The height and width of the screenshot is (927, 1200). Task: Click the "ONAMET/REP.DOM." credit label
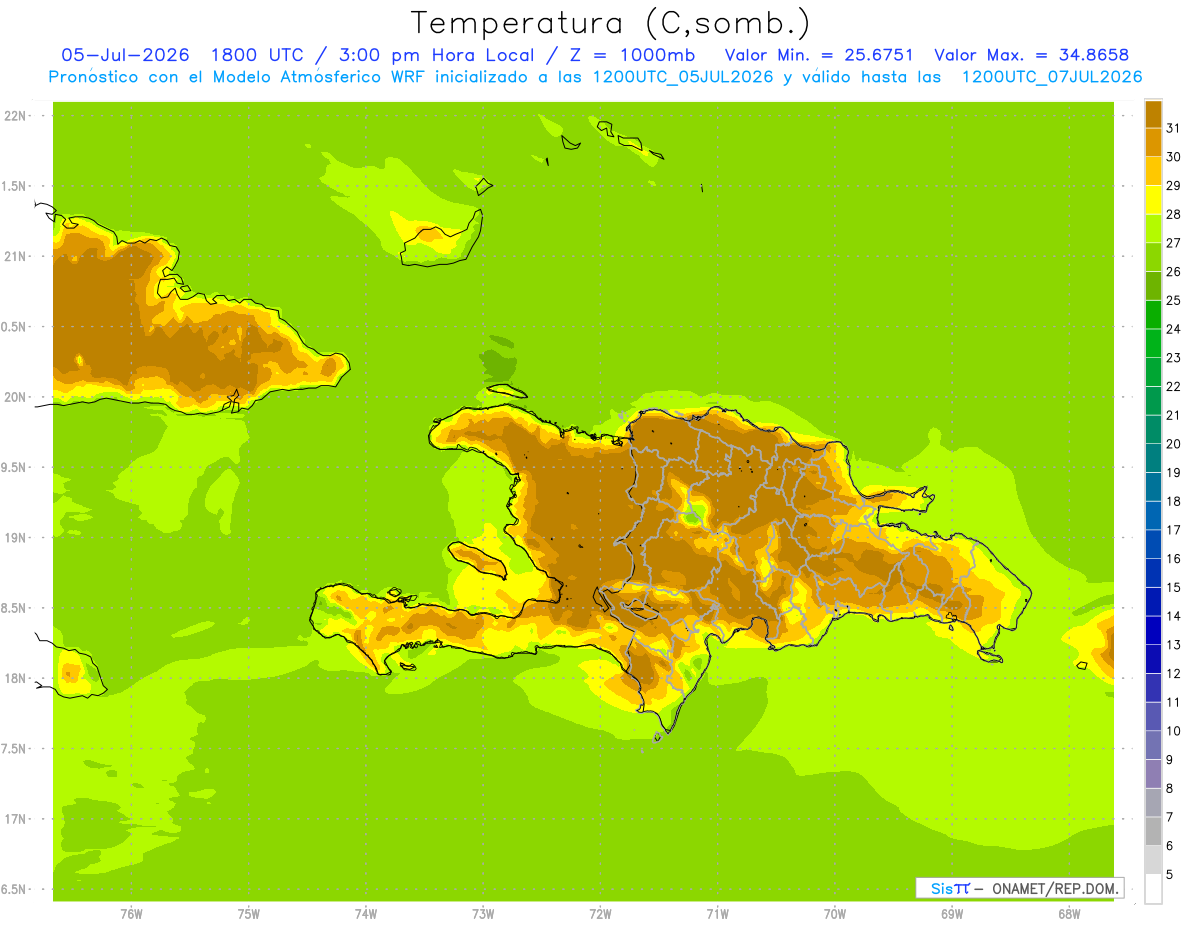[1056, 888]
